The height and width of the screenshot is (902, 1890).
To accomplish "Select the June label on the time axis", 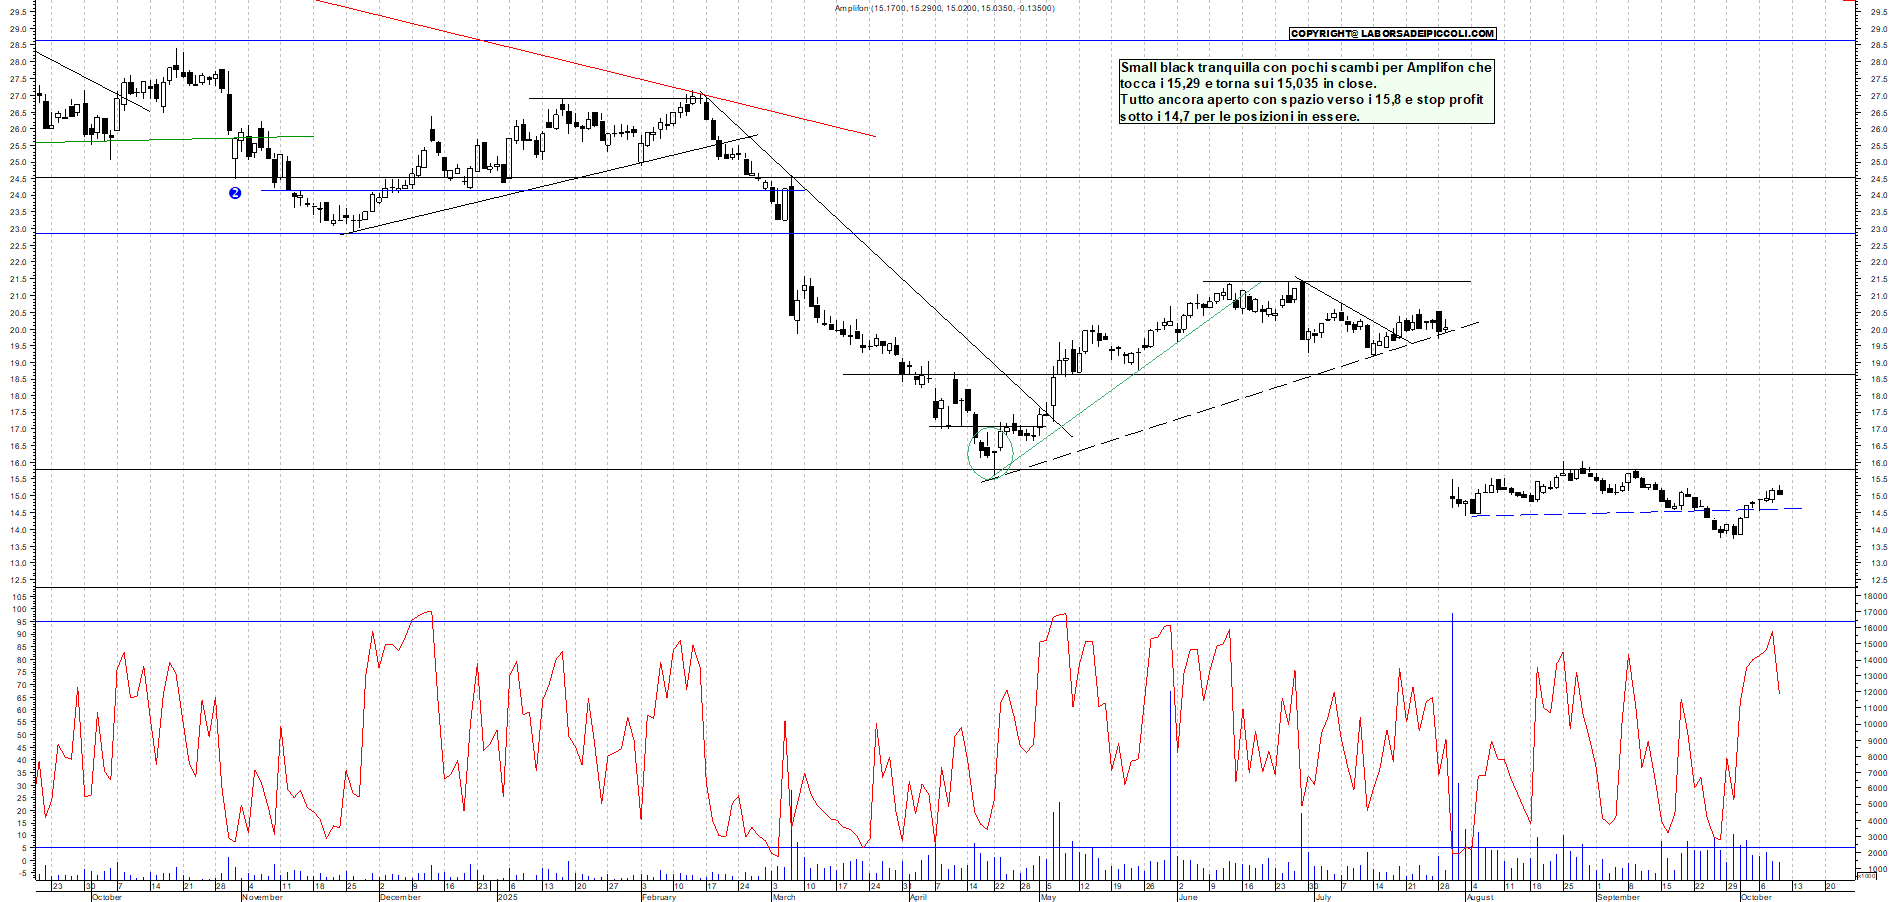I will tap(1187, 897).
